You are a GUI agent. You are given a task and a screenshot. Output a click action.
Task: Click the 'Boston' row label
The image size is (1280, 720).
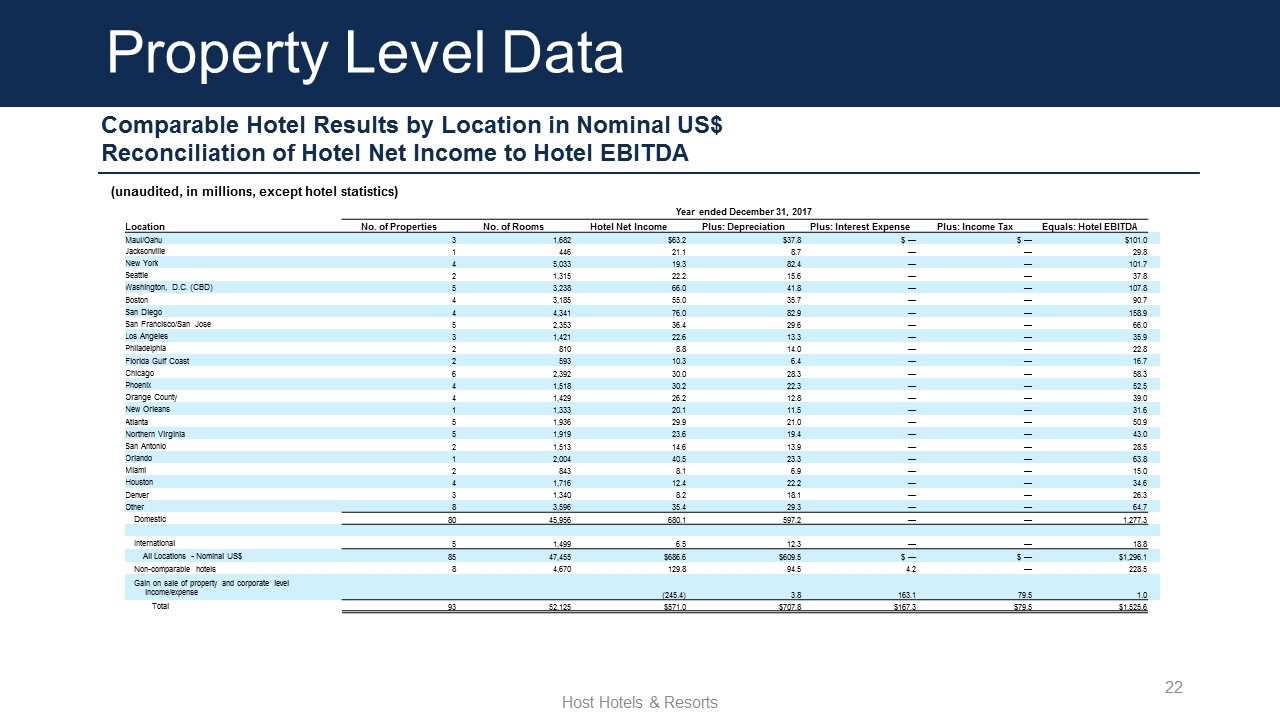(x=137, y=299)
